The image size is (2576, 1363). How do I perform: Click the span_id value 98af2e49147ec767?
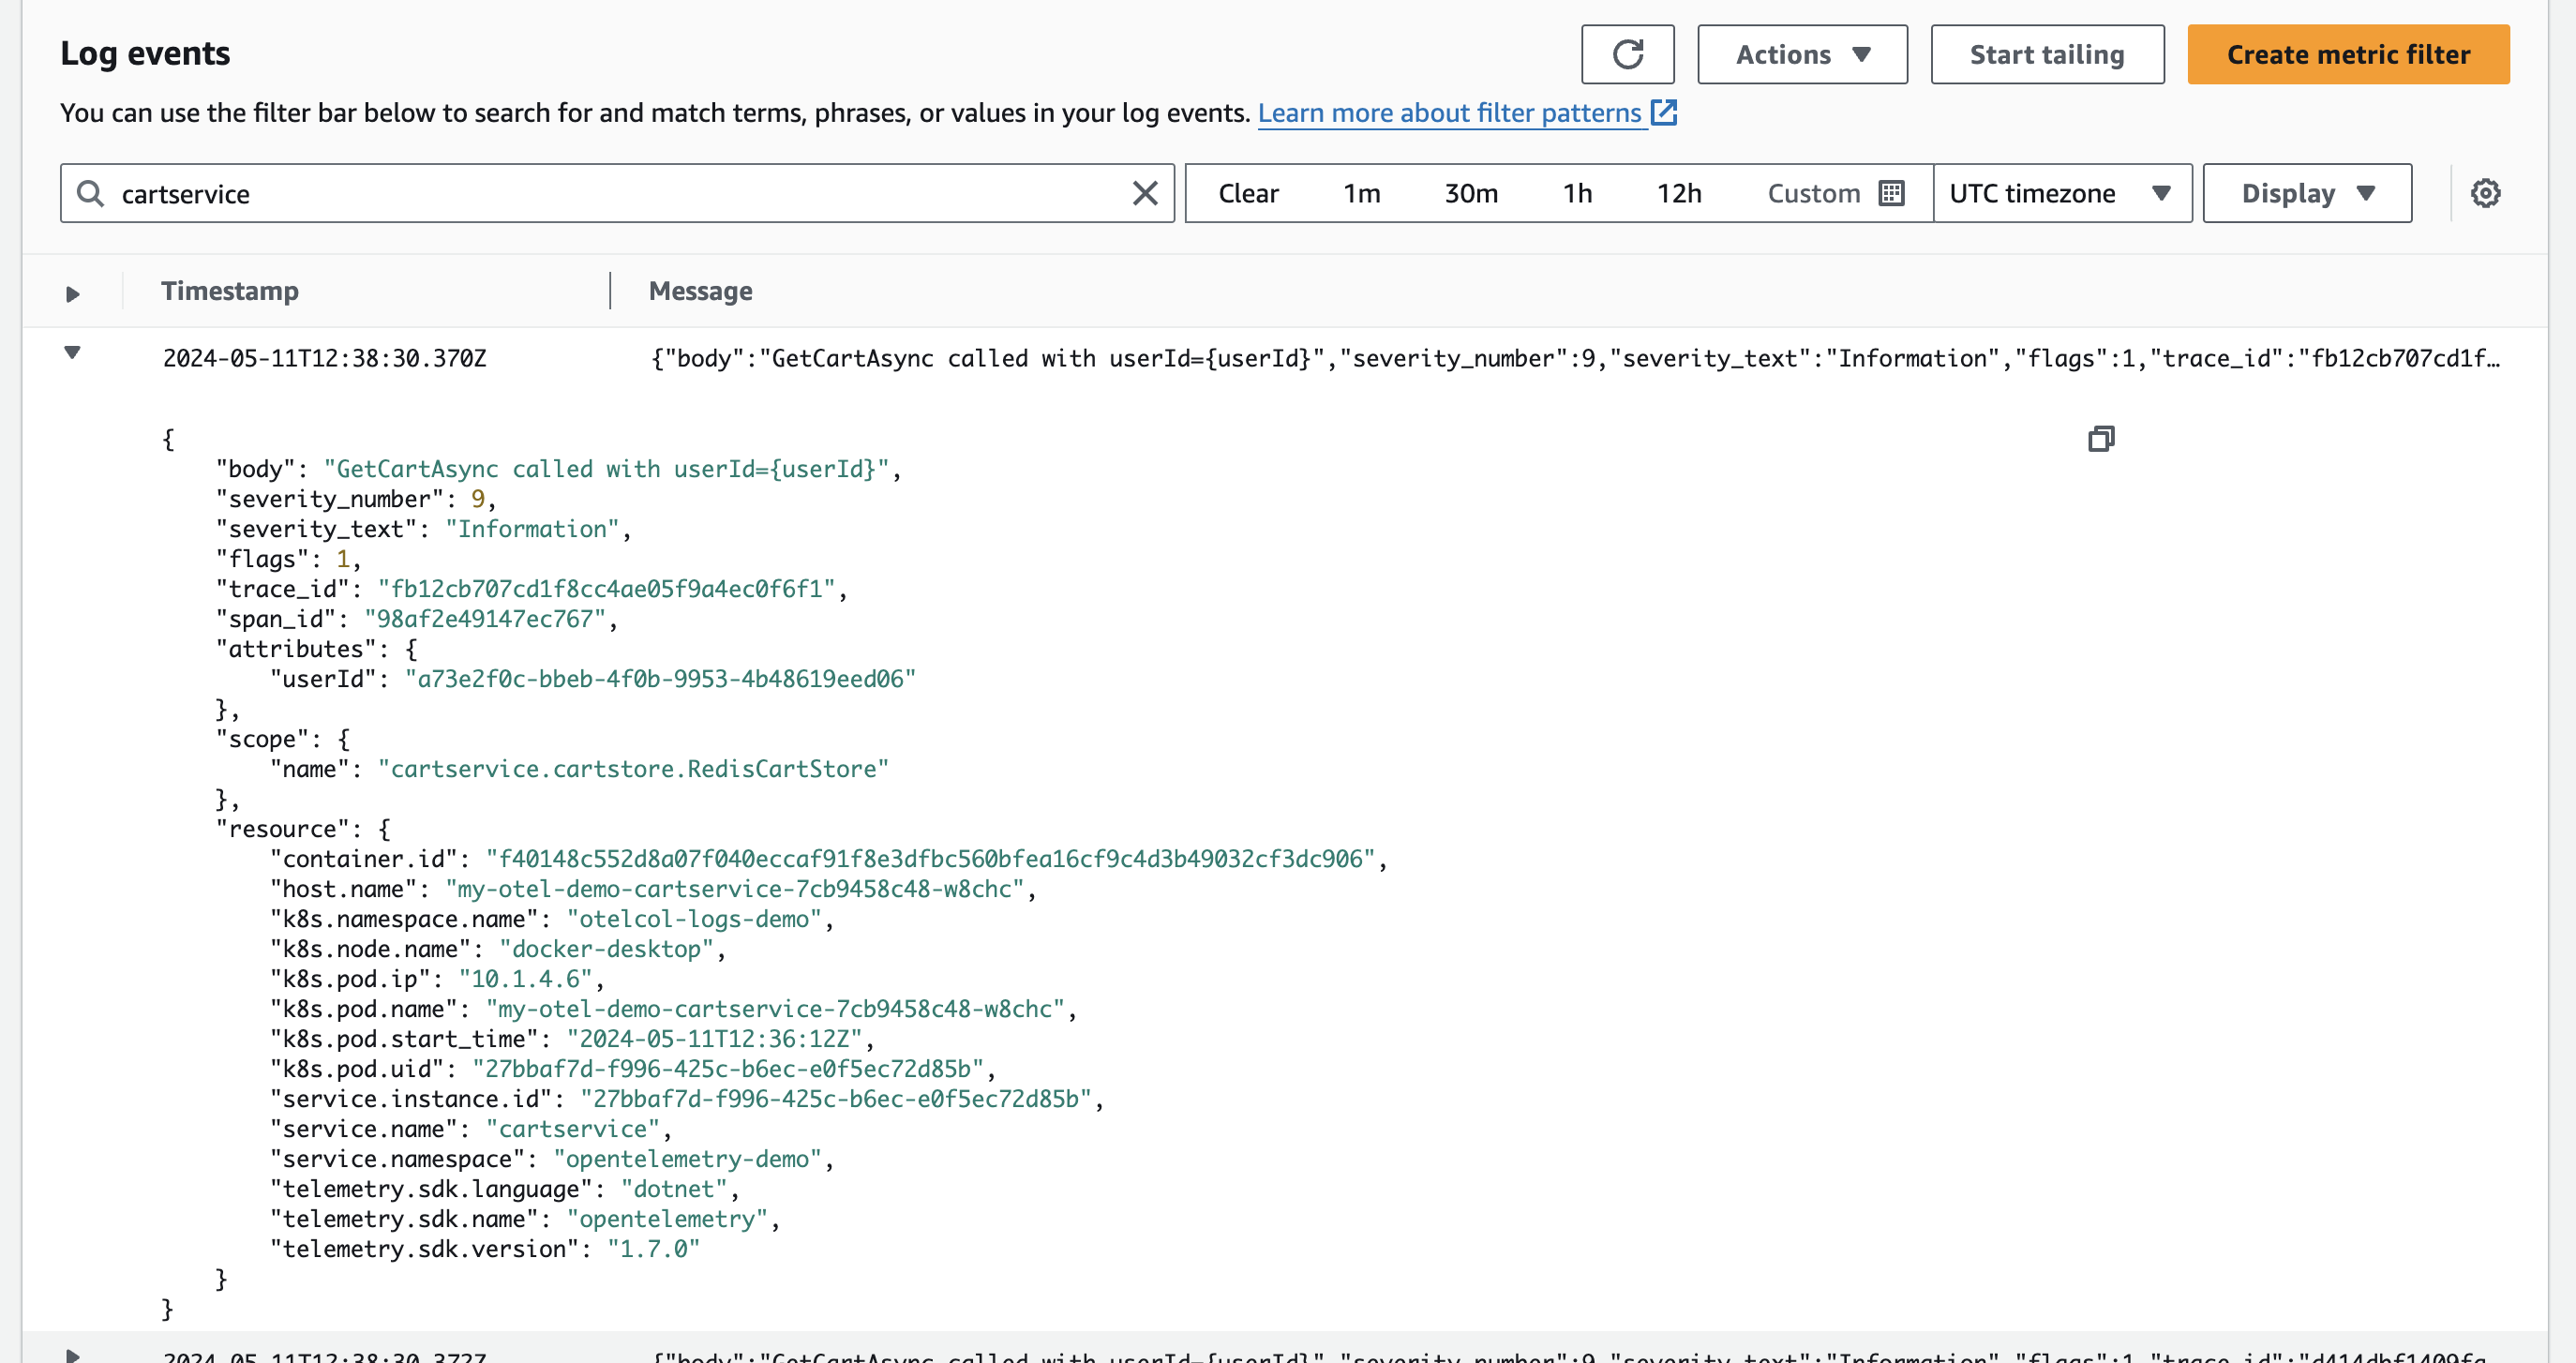485,619
